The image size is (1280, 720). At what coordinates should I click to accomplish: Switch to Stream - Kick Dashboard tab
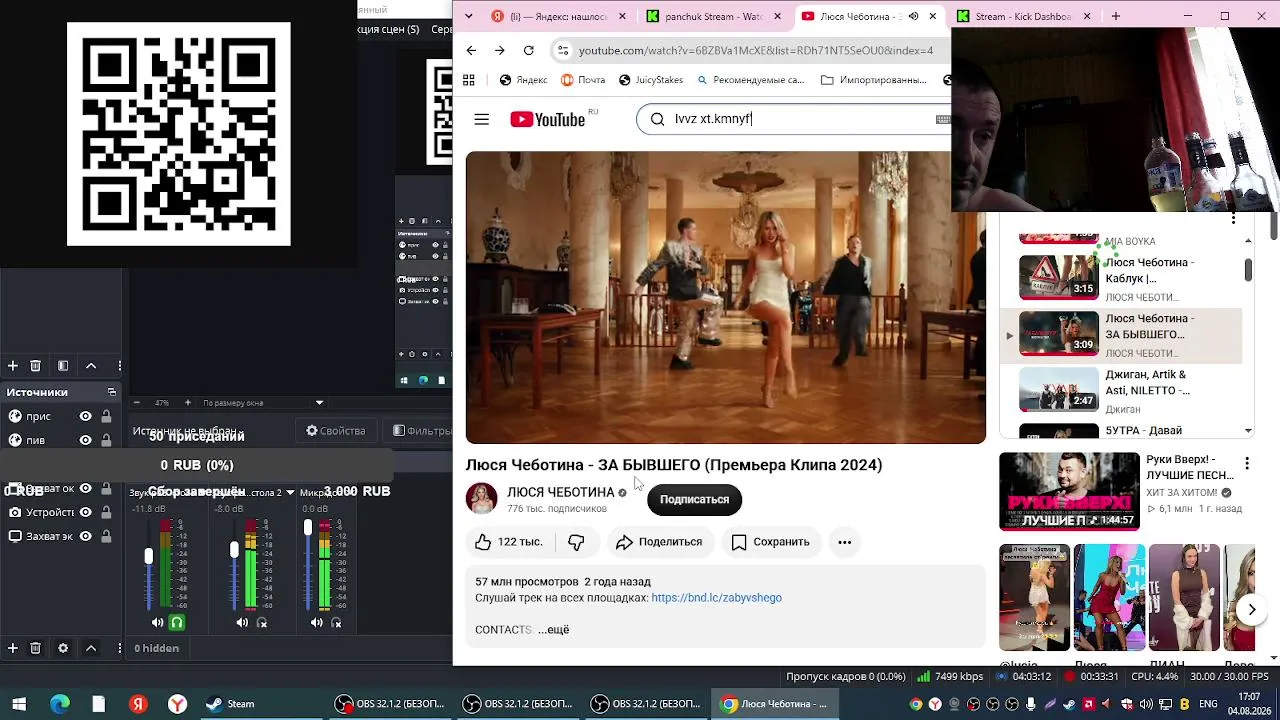point(1024,16)
